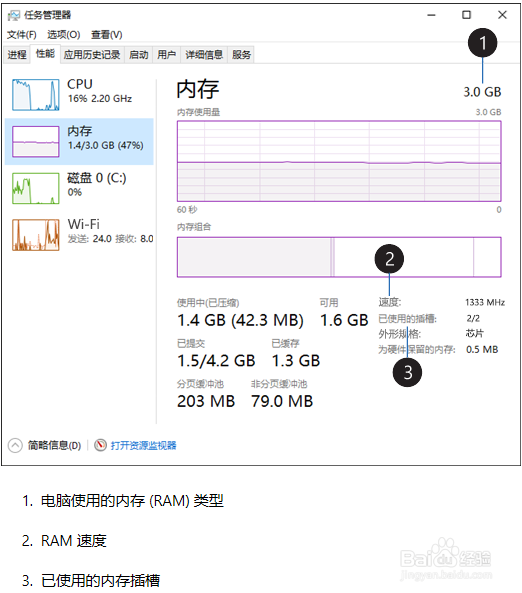Collapse view with 简略信息(D) arrow icon
The image size is (522, 593).
(15, 446)
